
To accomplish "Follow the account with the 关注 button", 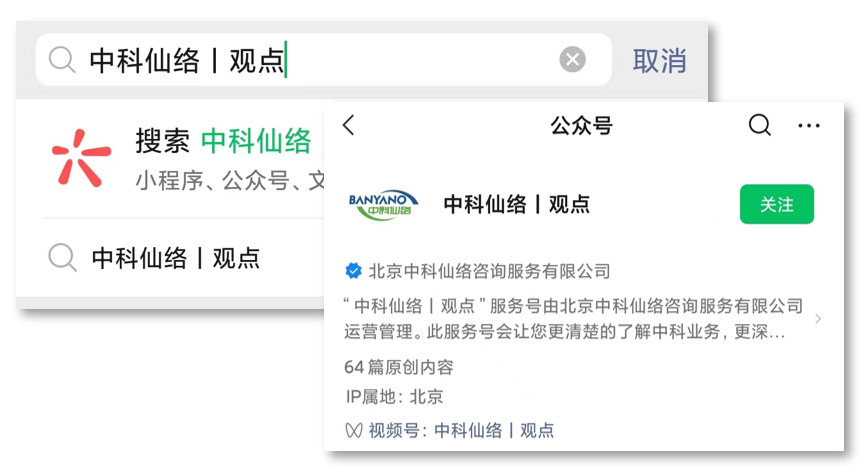I will point(776,204).
